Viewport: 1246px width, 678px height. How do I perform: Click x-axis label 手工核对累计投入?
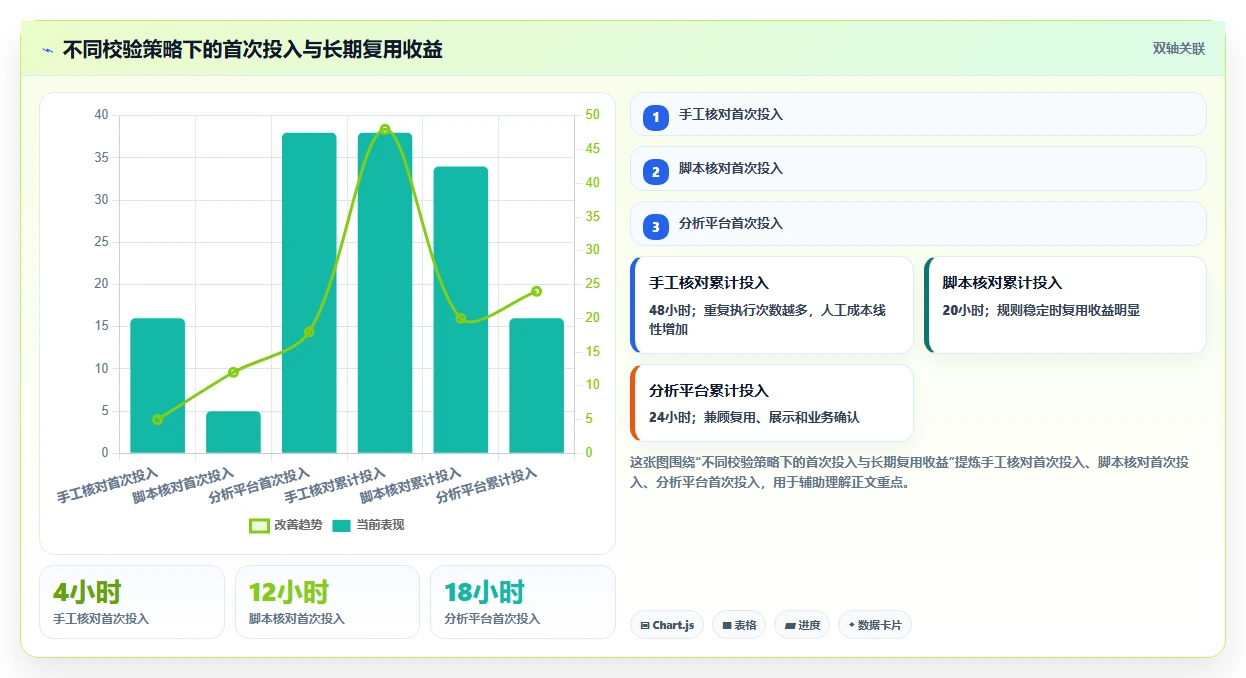[x=335, y=485]
